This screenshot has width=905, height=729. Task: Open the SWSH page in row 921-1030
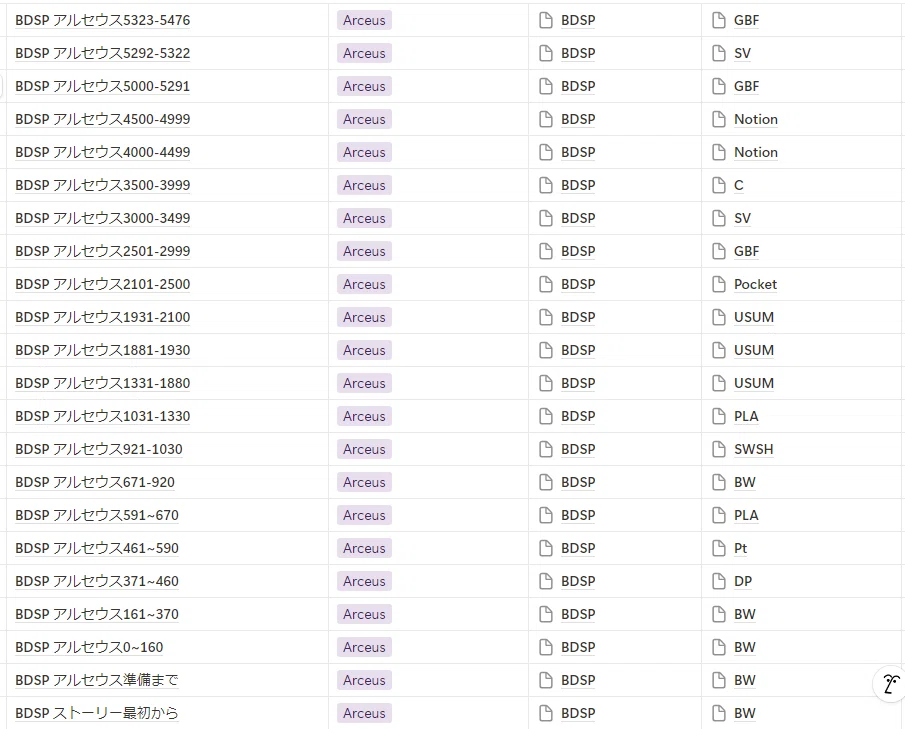click(753, 449)
